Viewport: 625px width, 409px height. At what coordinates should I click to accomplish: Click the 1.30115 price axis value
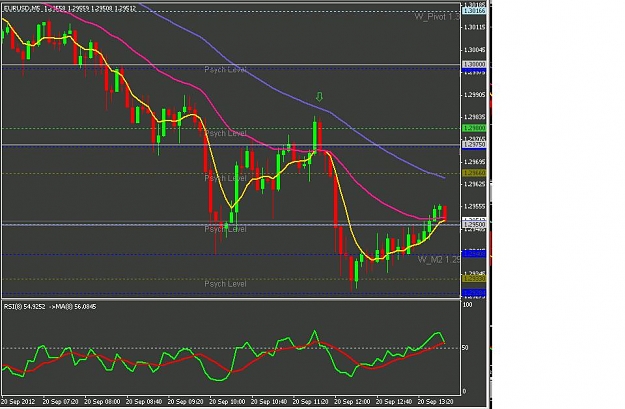[x=474, y=27]
